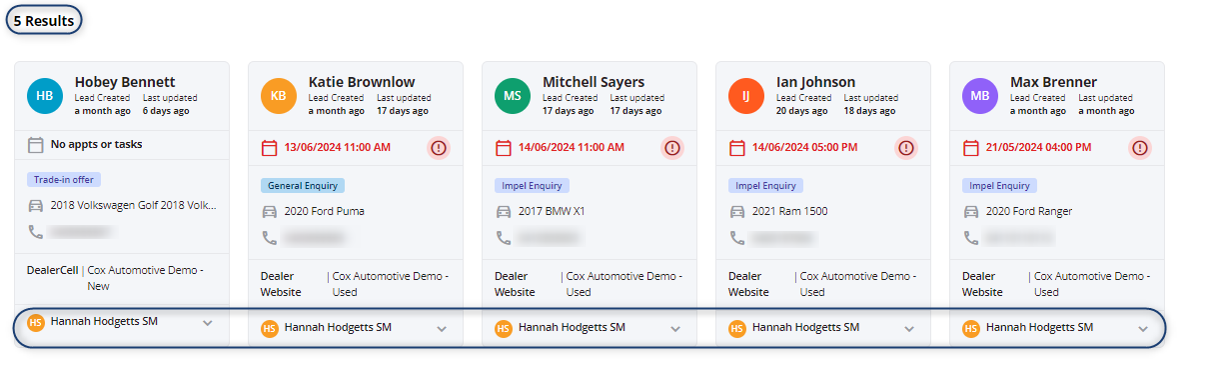Click 2017 BMW X1 vehicle text
The height and width of the screenshot is (365, 1207).
pos(553,212)
